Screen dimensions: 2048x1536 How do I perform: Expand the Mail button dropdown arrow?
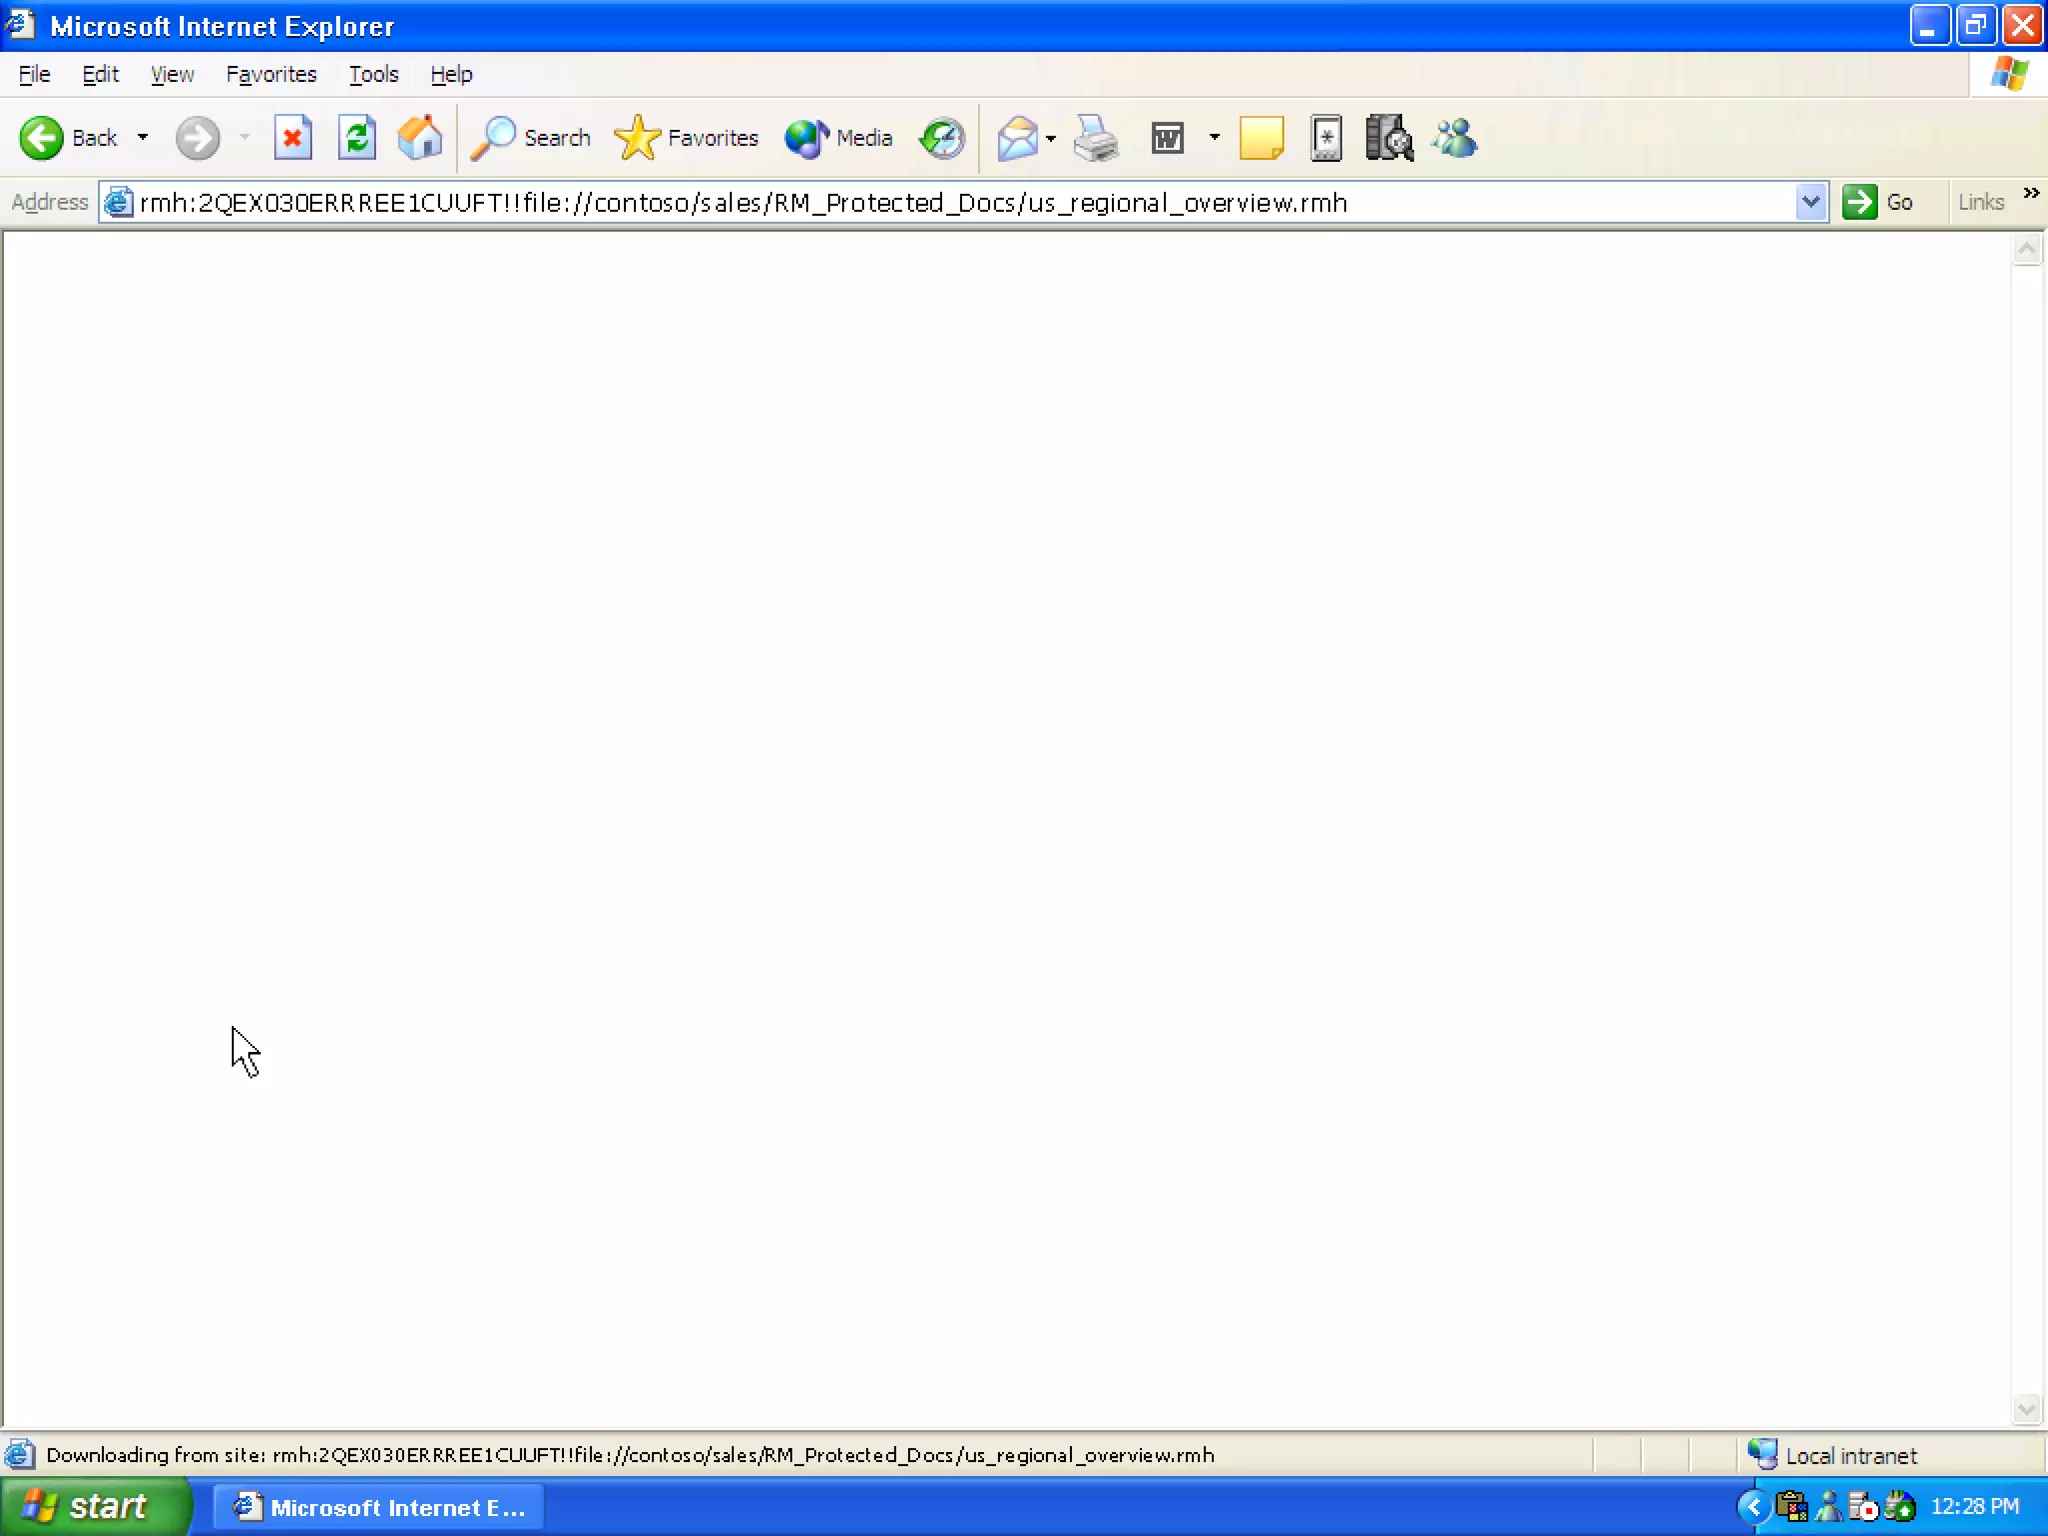1051,138
